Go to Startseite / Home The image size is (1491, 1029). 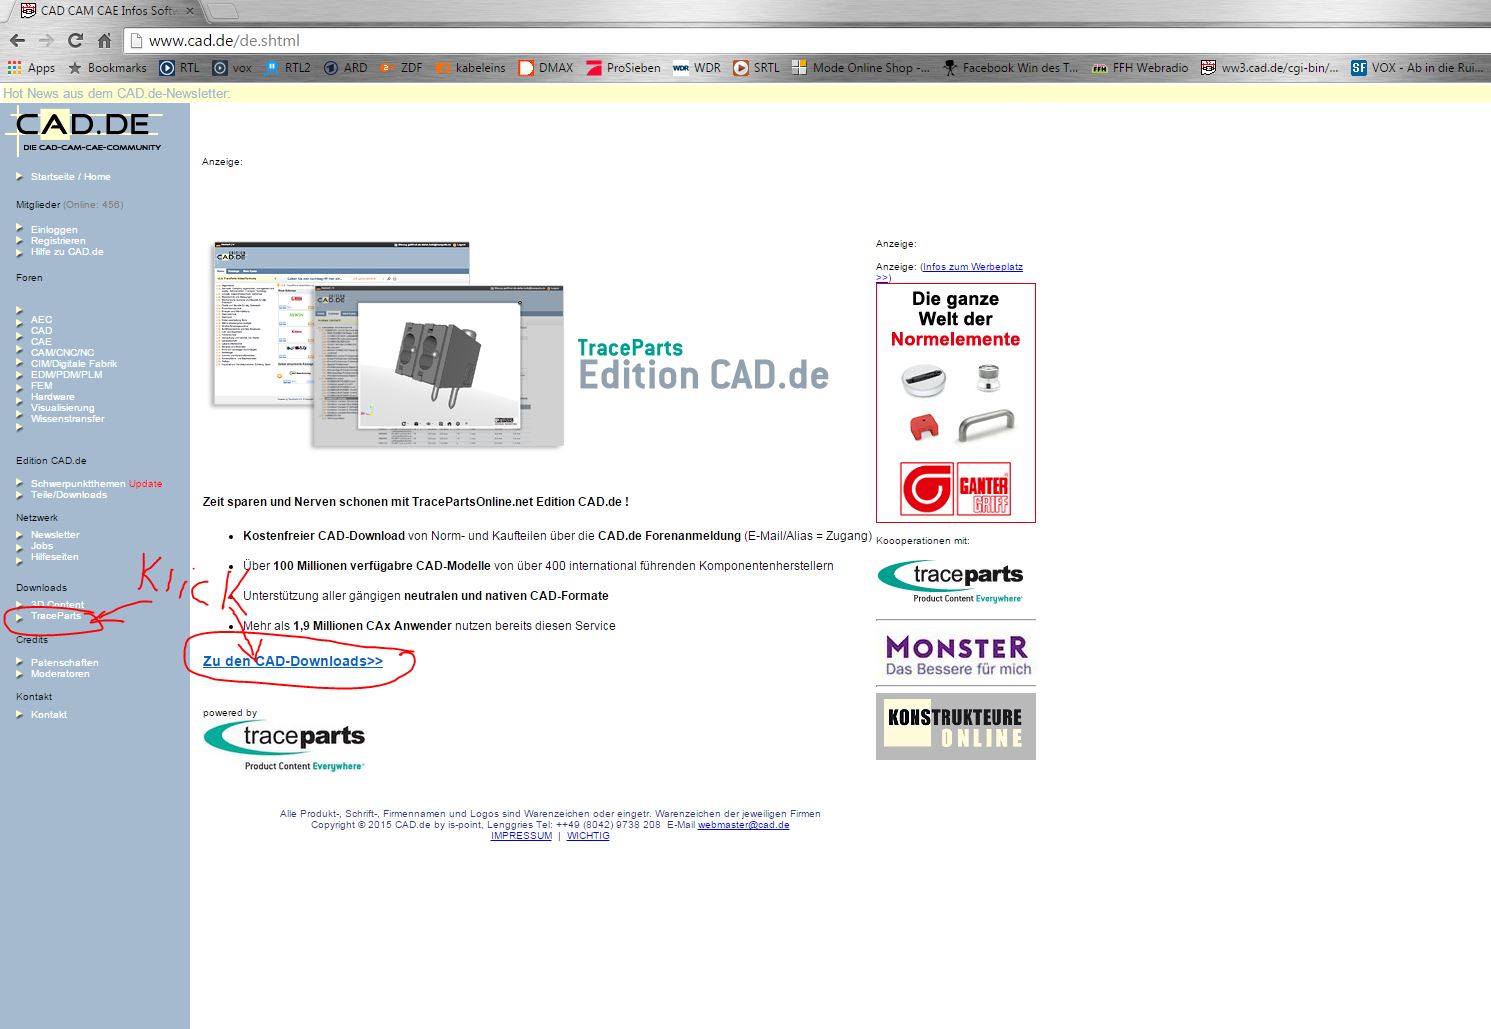tap(70, 177)
